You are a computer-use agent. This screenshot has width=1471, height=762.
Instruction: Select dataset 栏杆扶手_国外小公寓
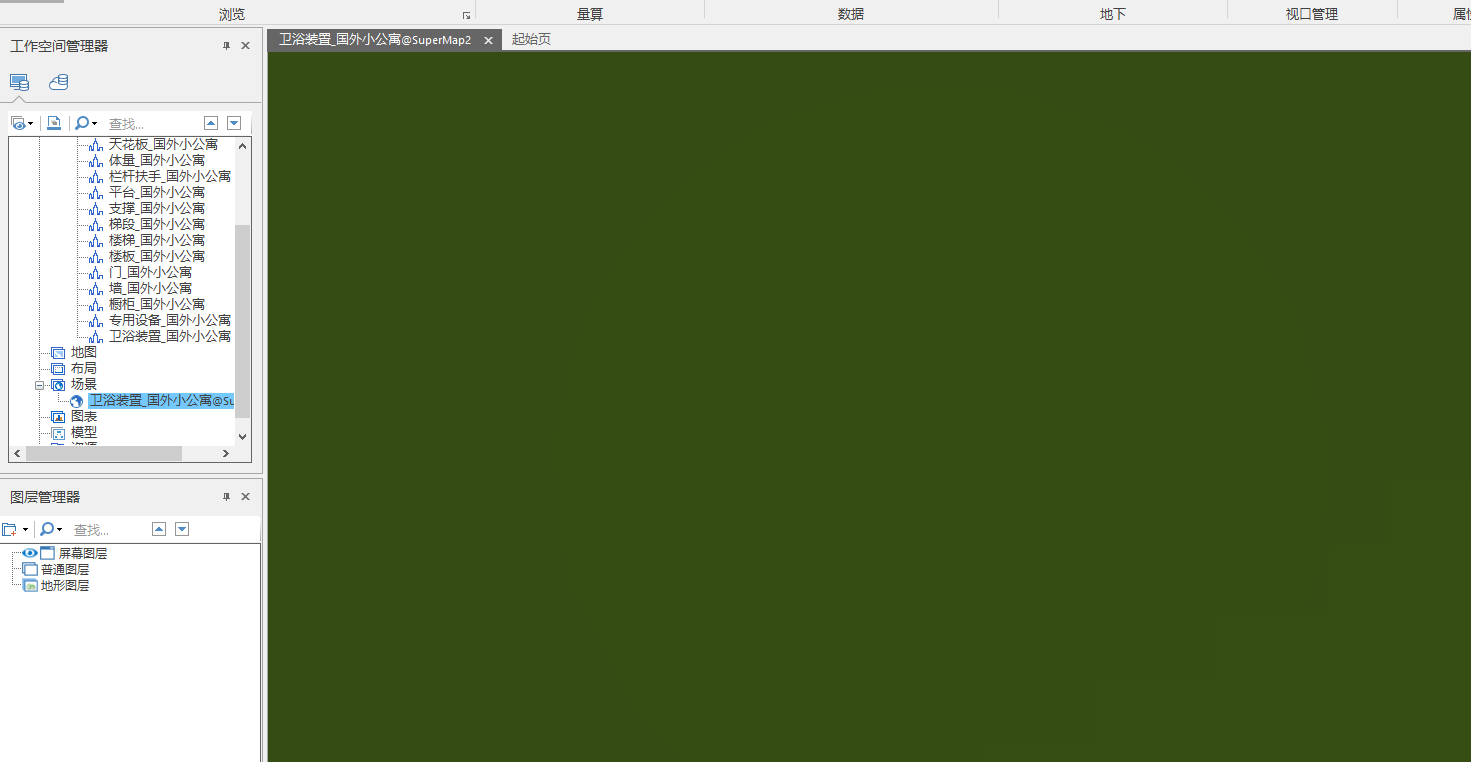pyautogui.click(x=170, y=176)
